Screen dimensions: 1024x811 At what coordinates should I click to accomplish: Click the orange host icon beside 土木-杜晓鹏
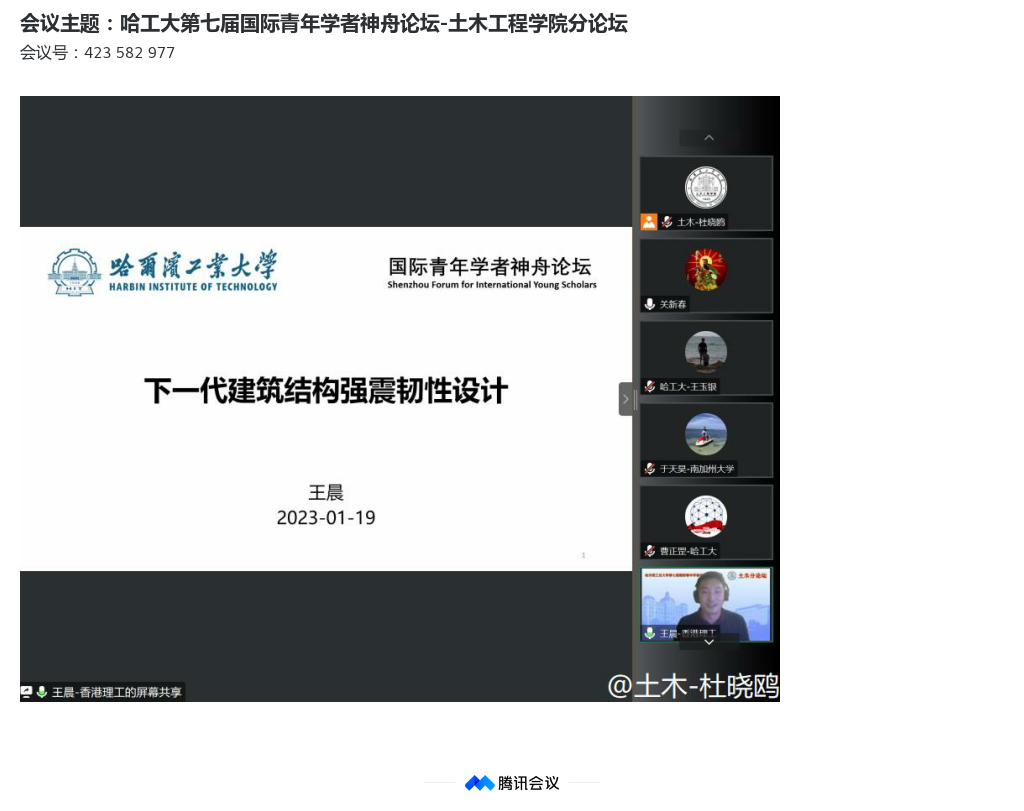649,222
